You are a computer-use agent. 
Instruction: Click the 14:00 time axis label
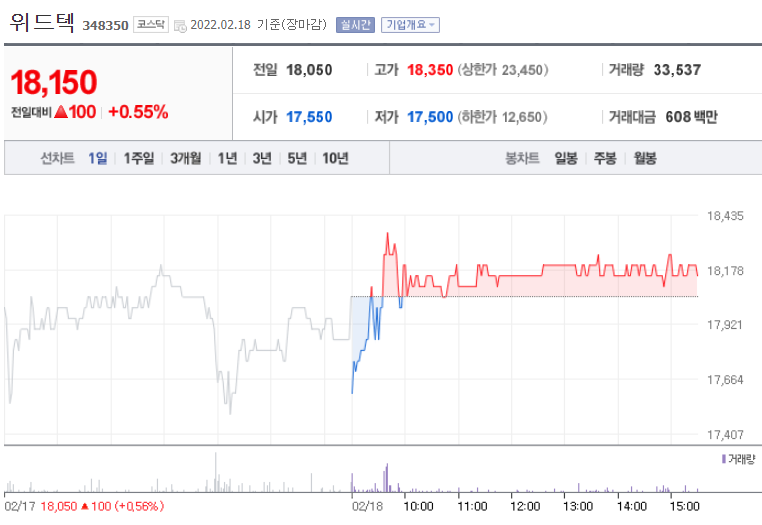631,507
